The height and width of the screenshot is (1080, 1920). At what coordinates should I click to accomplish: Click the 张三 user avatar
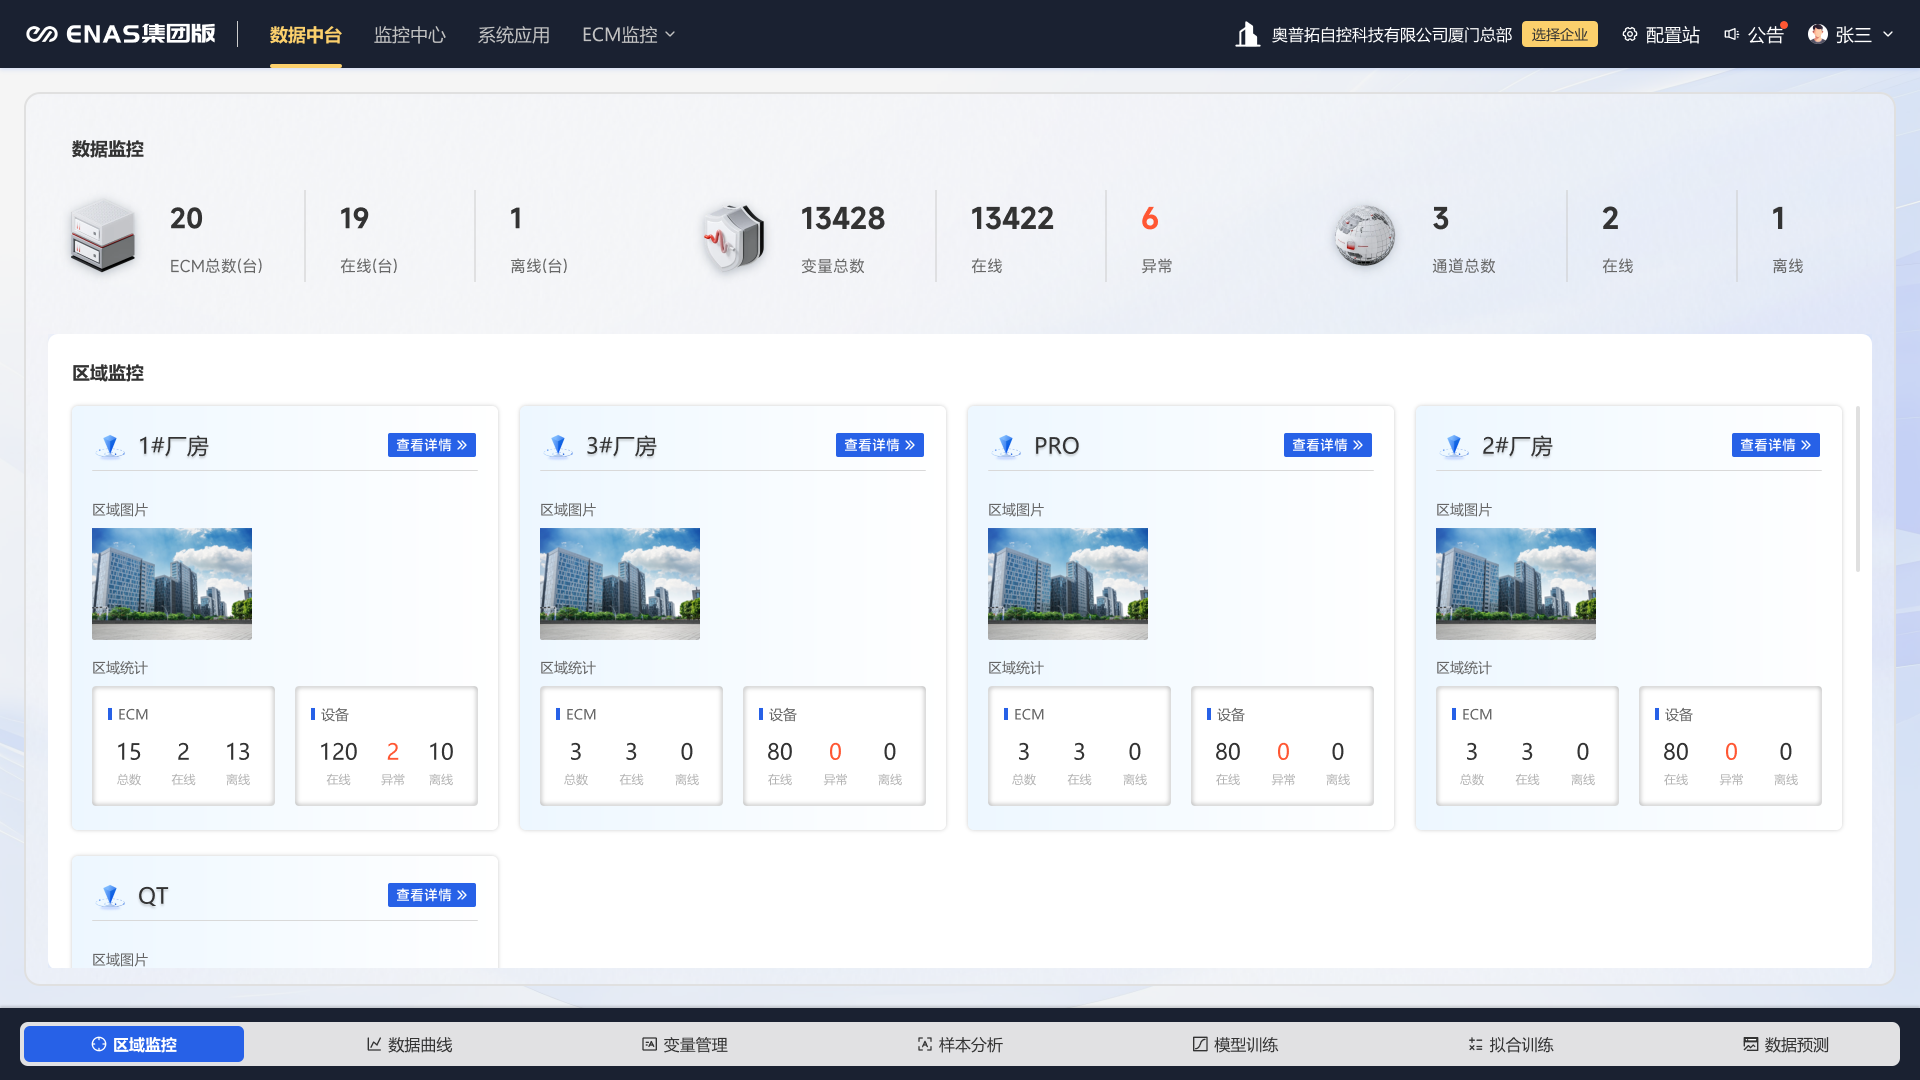pos(1817,35)
